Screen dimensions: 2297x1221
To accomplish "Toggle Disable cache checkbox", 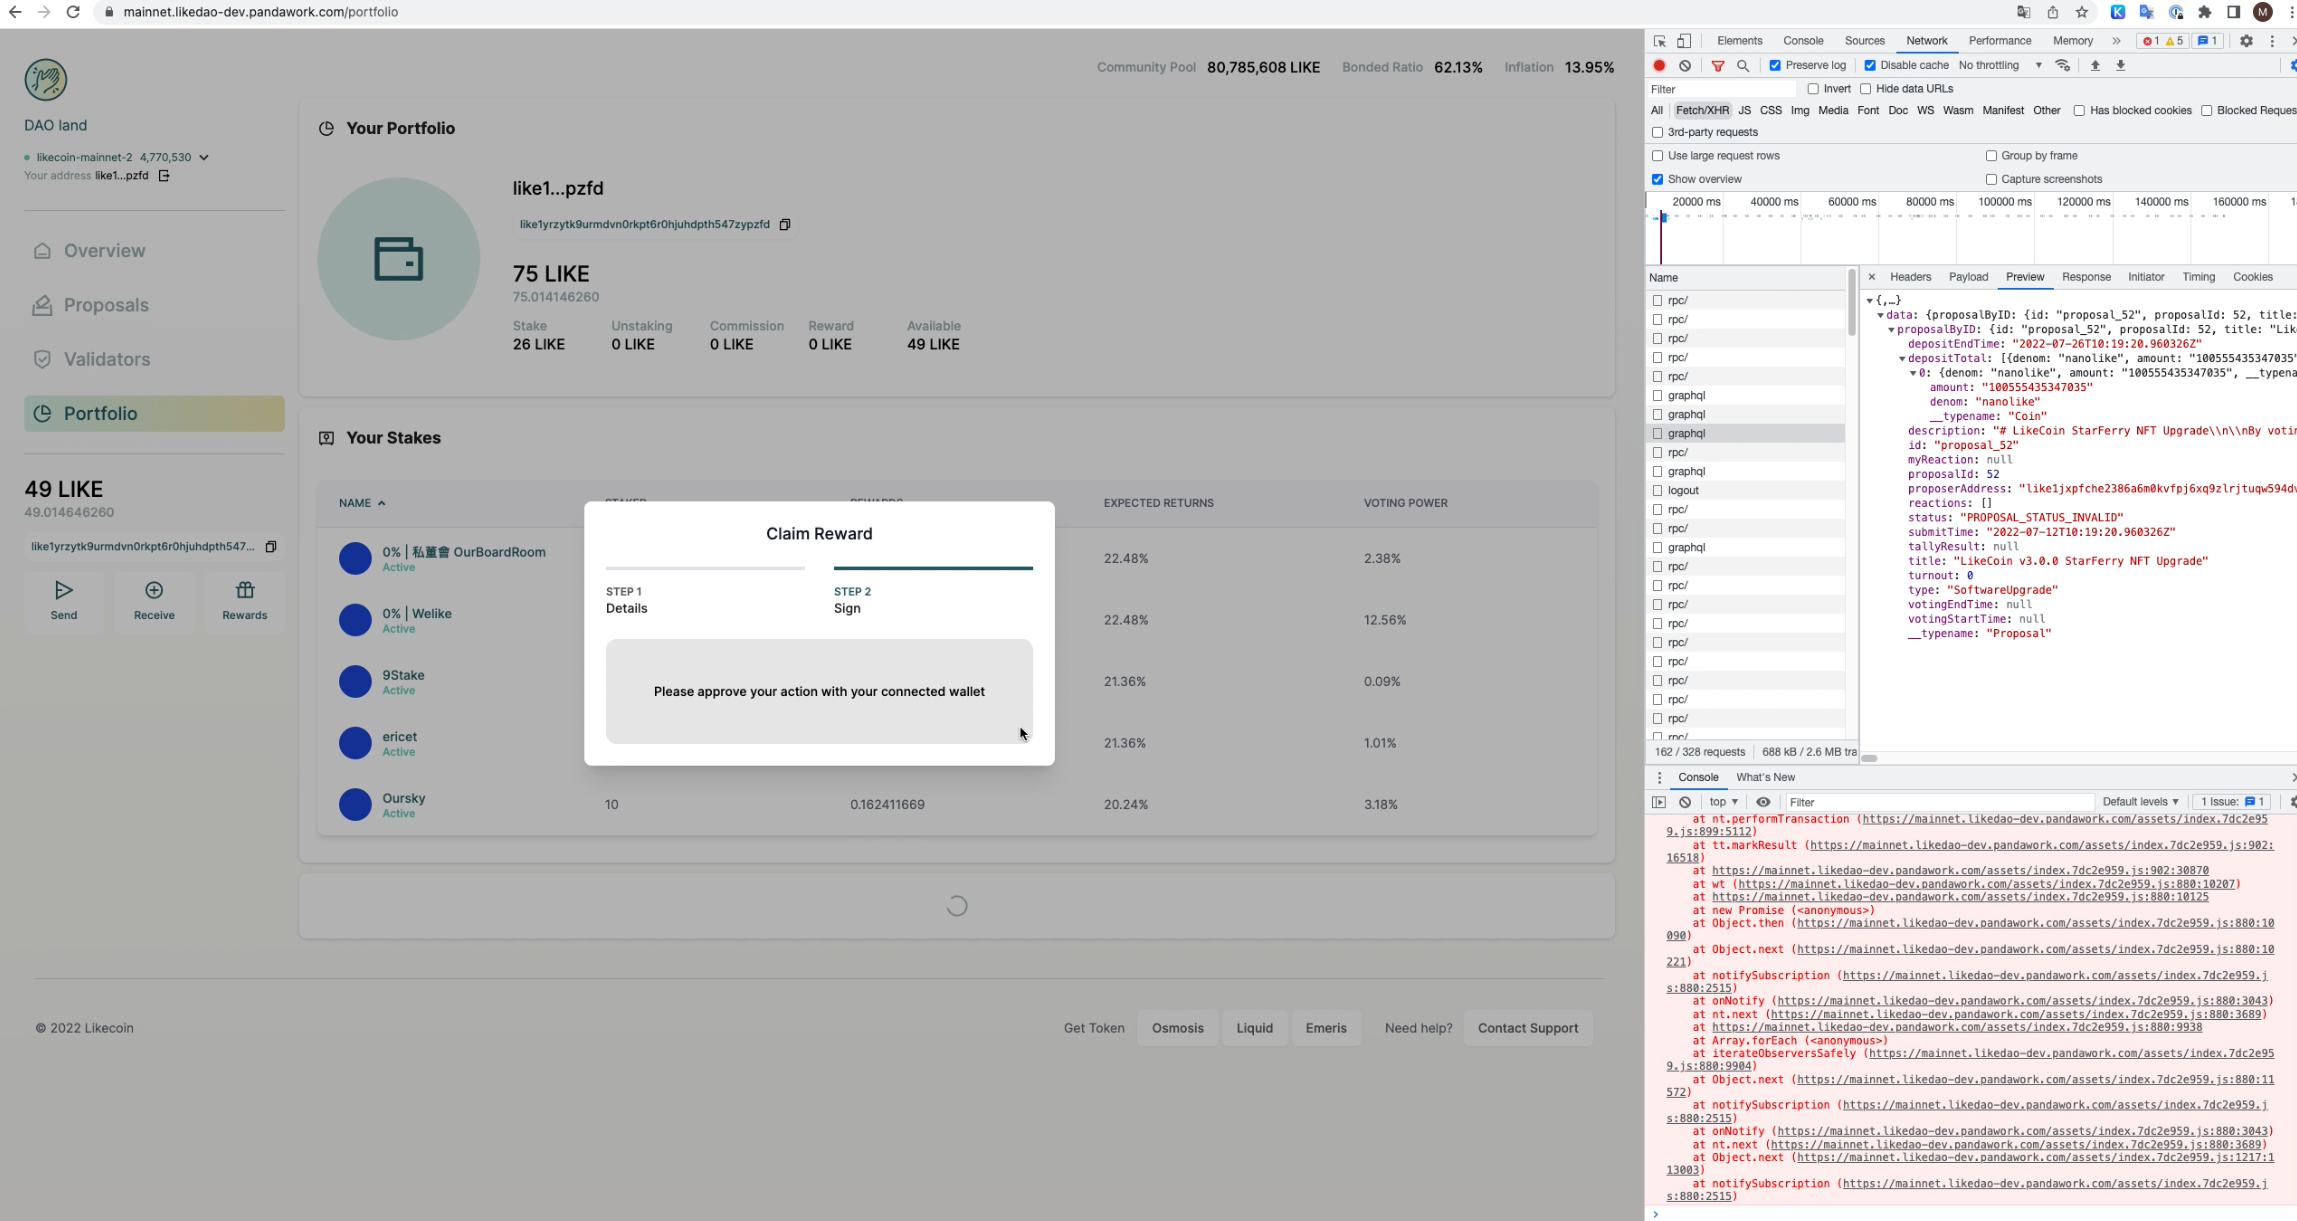I will click(x=1870, y=66).
